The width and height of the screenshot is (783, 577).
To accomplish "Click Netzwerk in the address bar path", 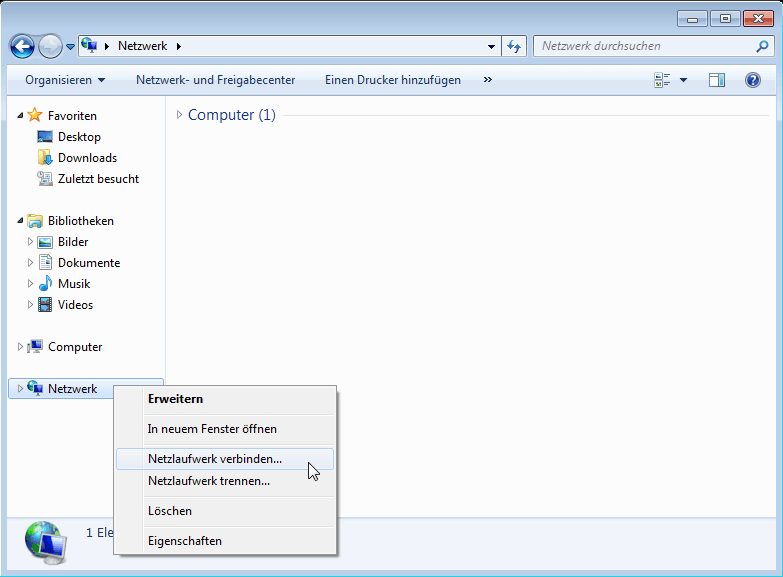I will 142,46.
